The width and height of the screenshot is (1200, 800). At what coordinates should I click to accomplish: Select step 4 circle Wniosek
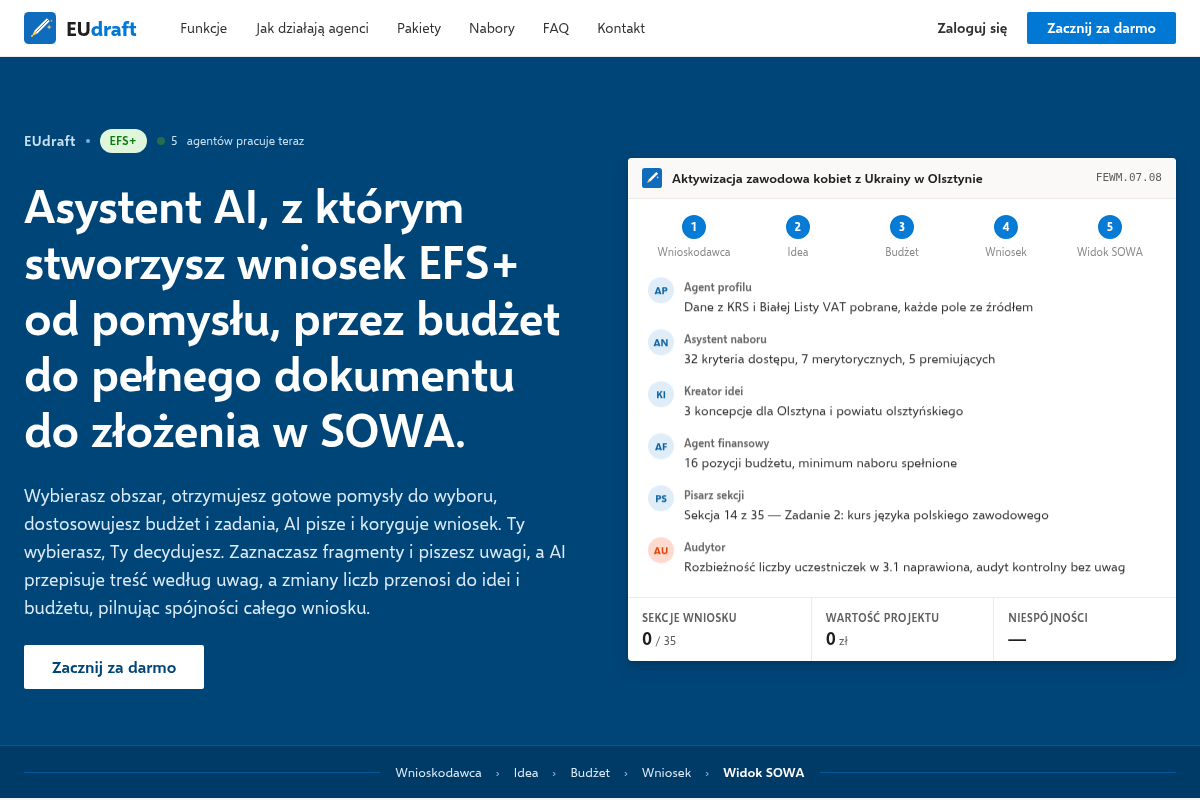[x=1006, y=227]
